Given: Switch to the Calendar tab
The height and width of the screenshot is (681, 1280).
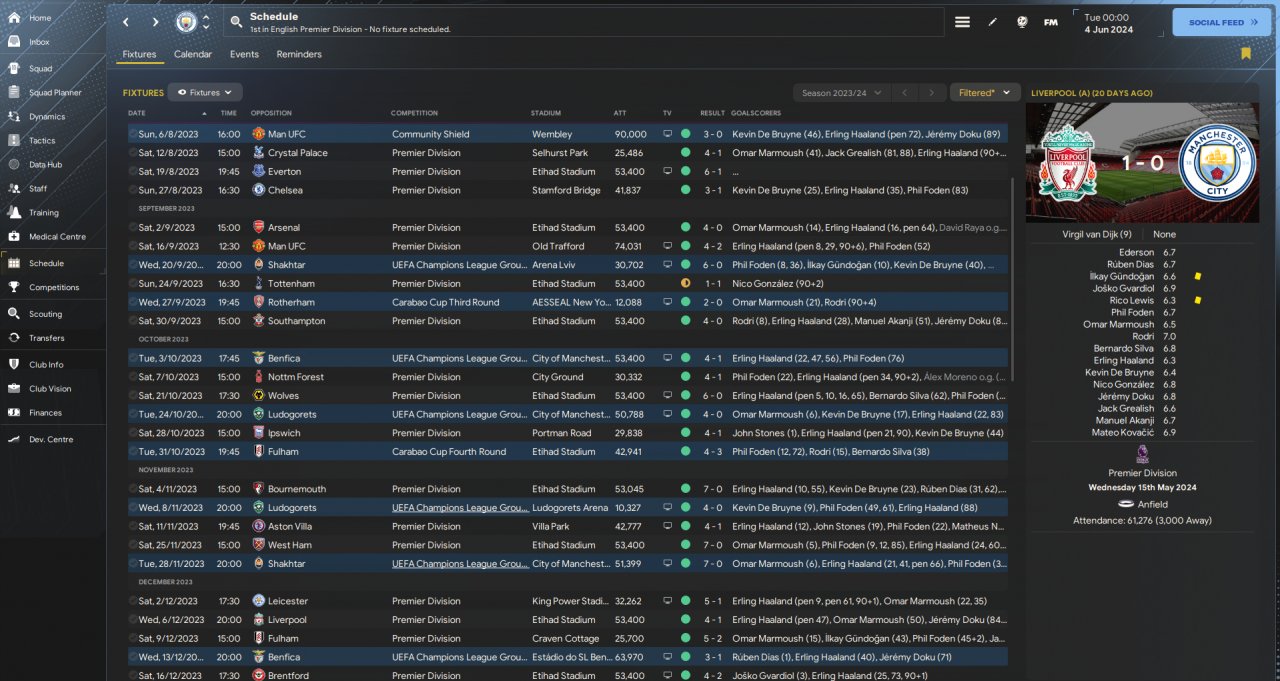Looking at the screenshot, I should (193, 54).
